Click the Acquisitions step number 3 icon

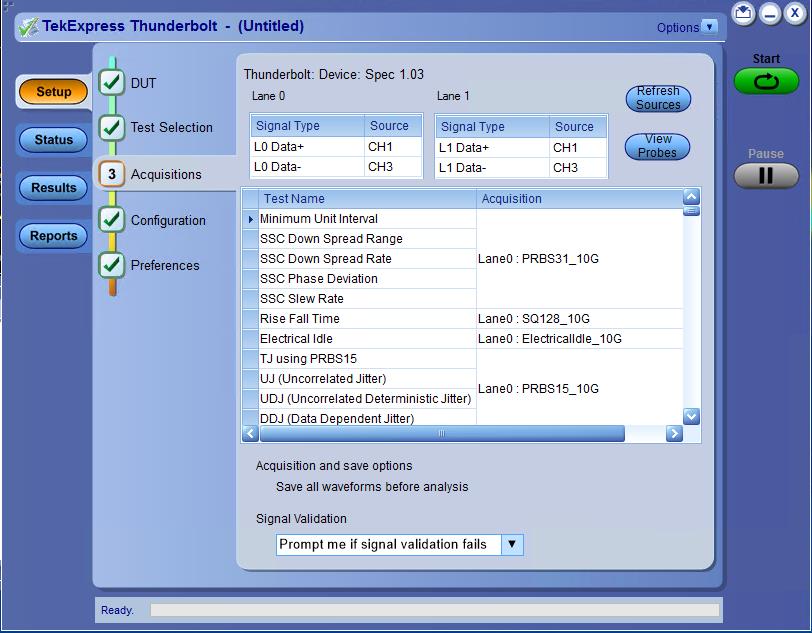[112, 174]
